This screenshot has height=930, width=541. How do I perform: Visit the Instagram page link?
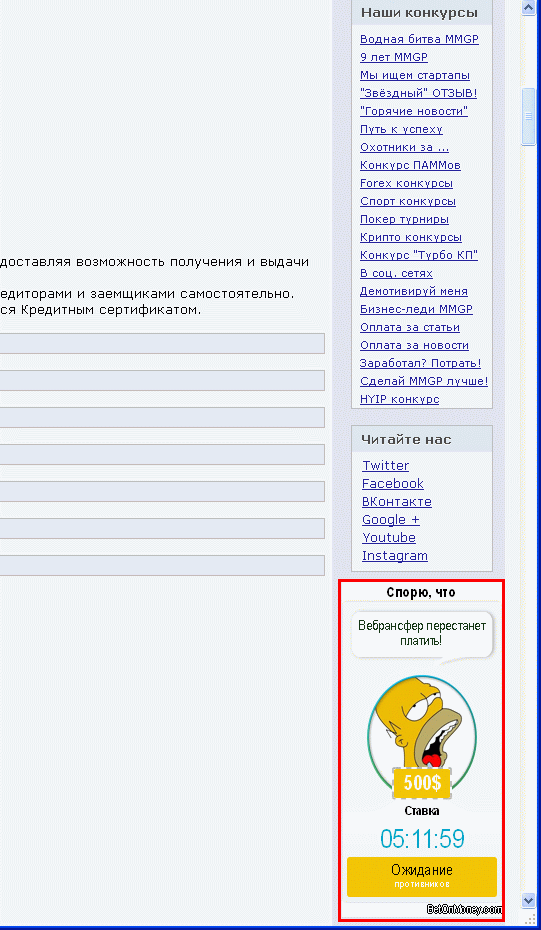(x=394, y=556)
